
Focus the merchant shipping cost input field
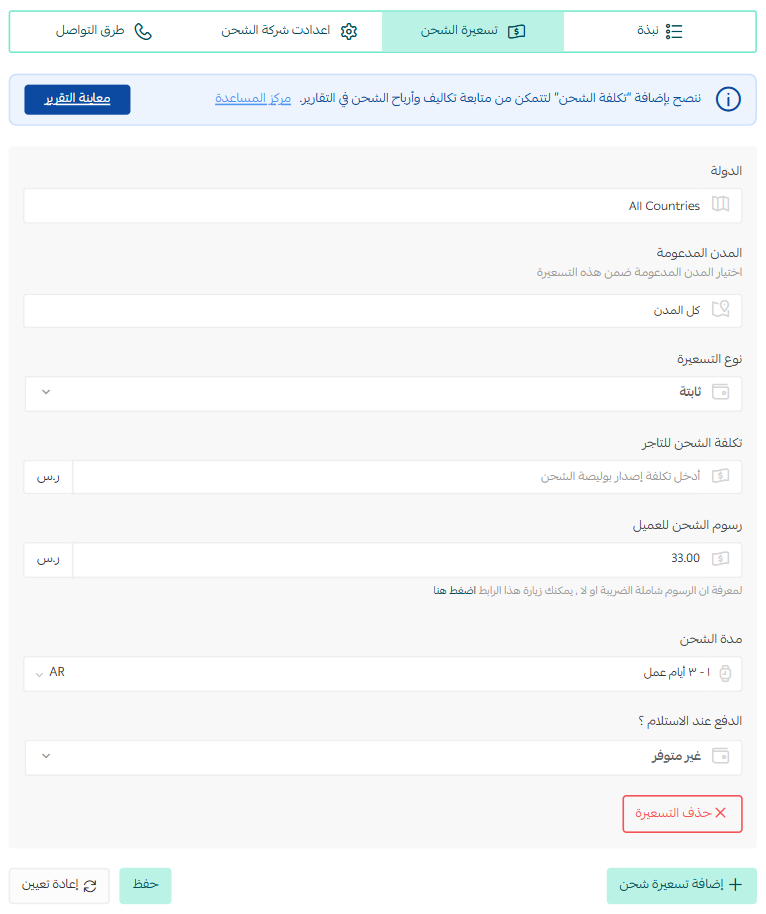tap(407, 477)
